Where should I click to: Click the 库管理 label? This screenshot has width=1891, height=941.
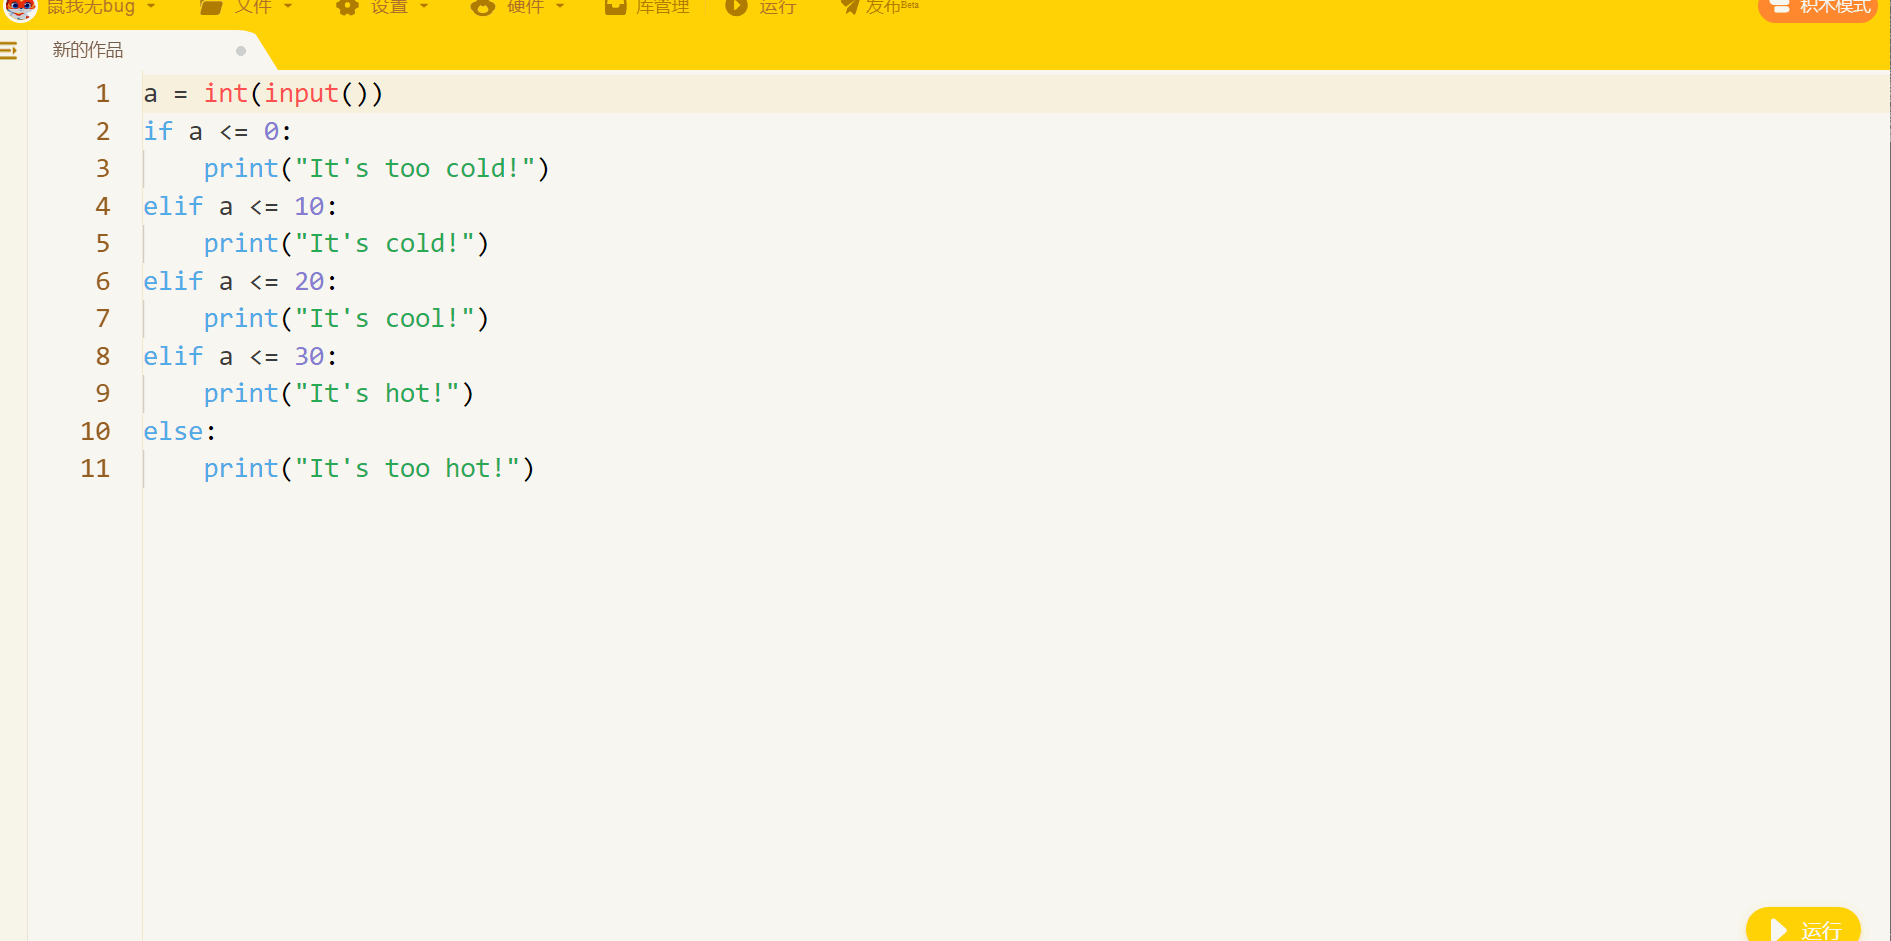[x=662, y=7]
